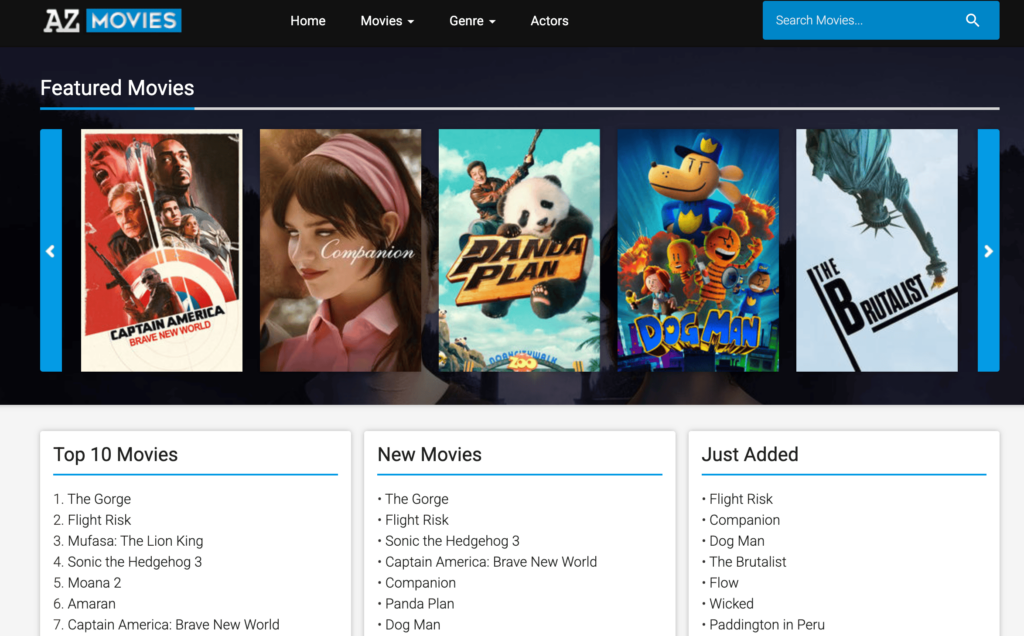Screen dimensions: 1024x636
Task: Click the search magnifier icon
Action: [x=972, y=20]
